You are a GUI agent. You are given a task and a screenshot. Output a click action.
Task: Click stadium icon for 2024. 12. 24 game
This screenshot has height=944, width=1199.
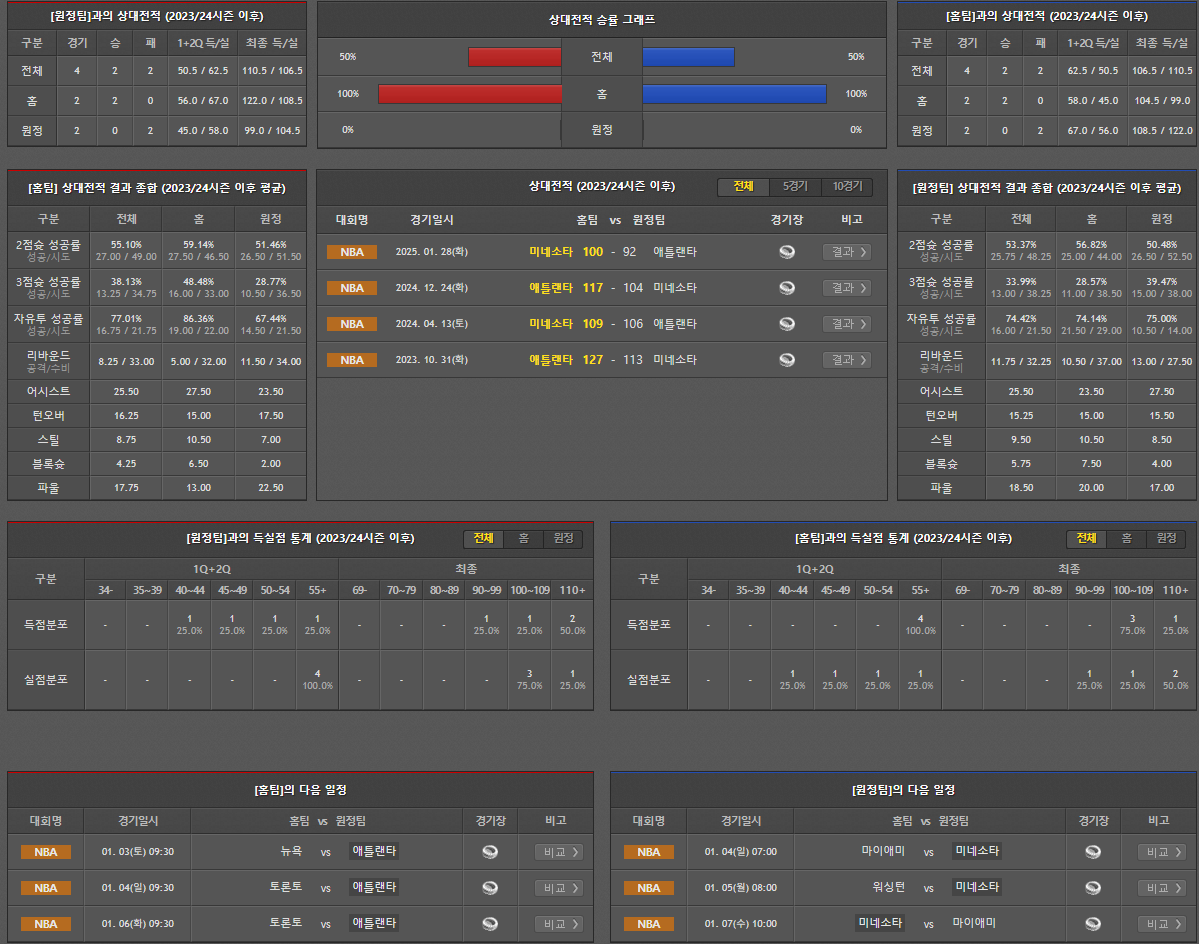click(x=787, y=288)
